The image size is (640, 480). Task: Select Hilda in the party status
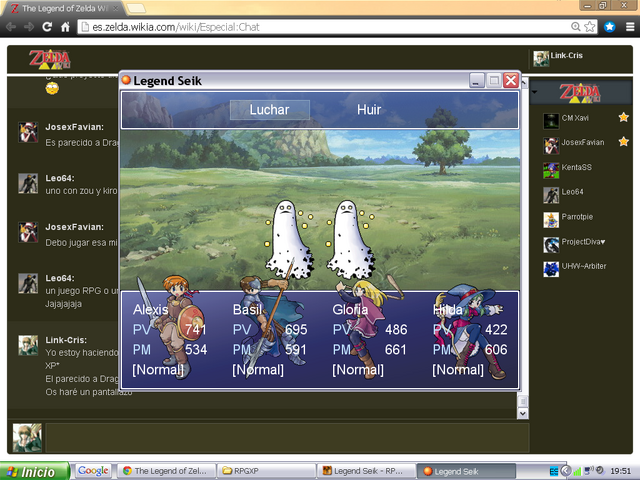pyautogui.click(x=447, y=309)
